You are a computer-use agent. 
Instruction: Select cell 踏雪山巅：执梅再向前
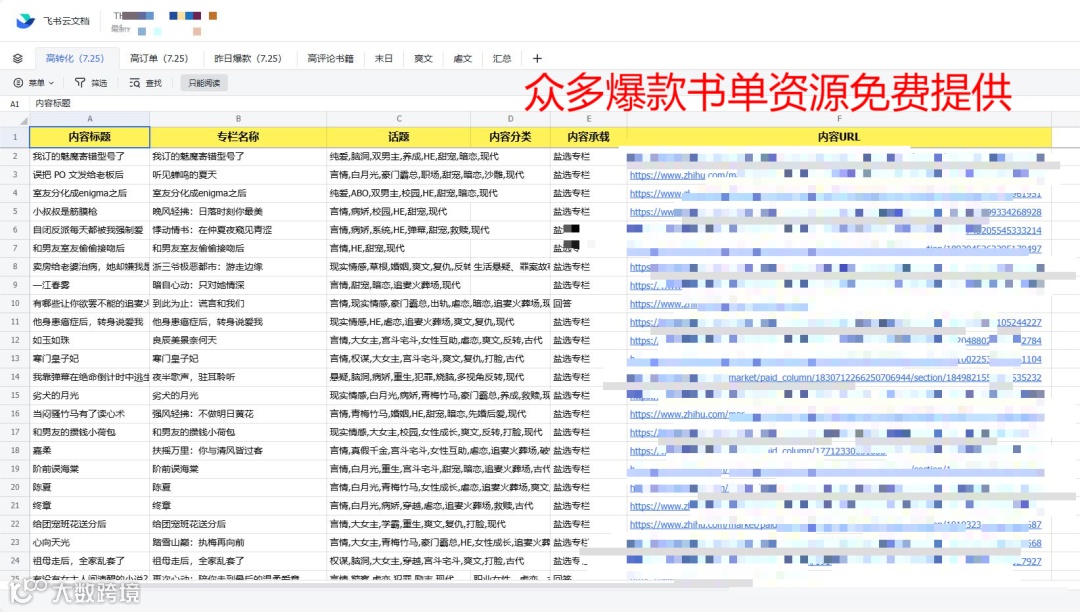click(238, 542)
